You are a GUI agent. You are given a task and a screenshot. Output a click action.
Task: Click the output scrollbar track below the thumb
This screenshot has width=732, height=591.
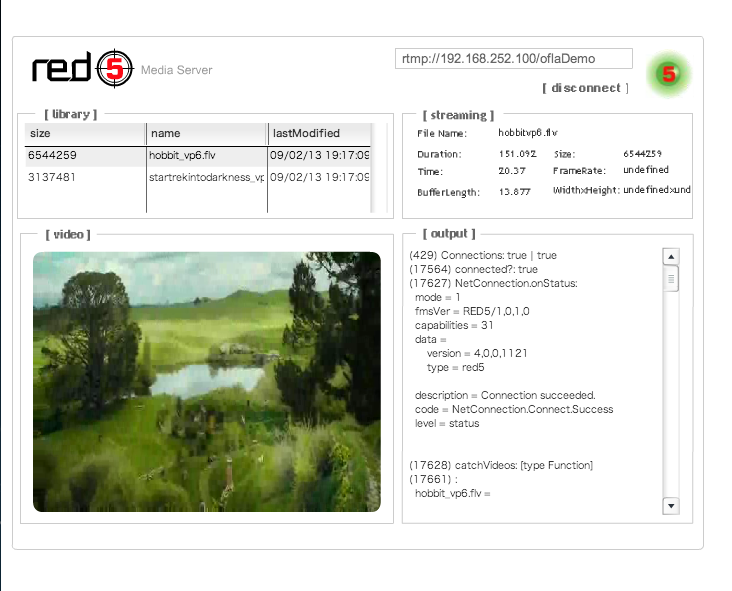pos(671,400)
